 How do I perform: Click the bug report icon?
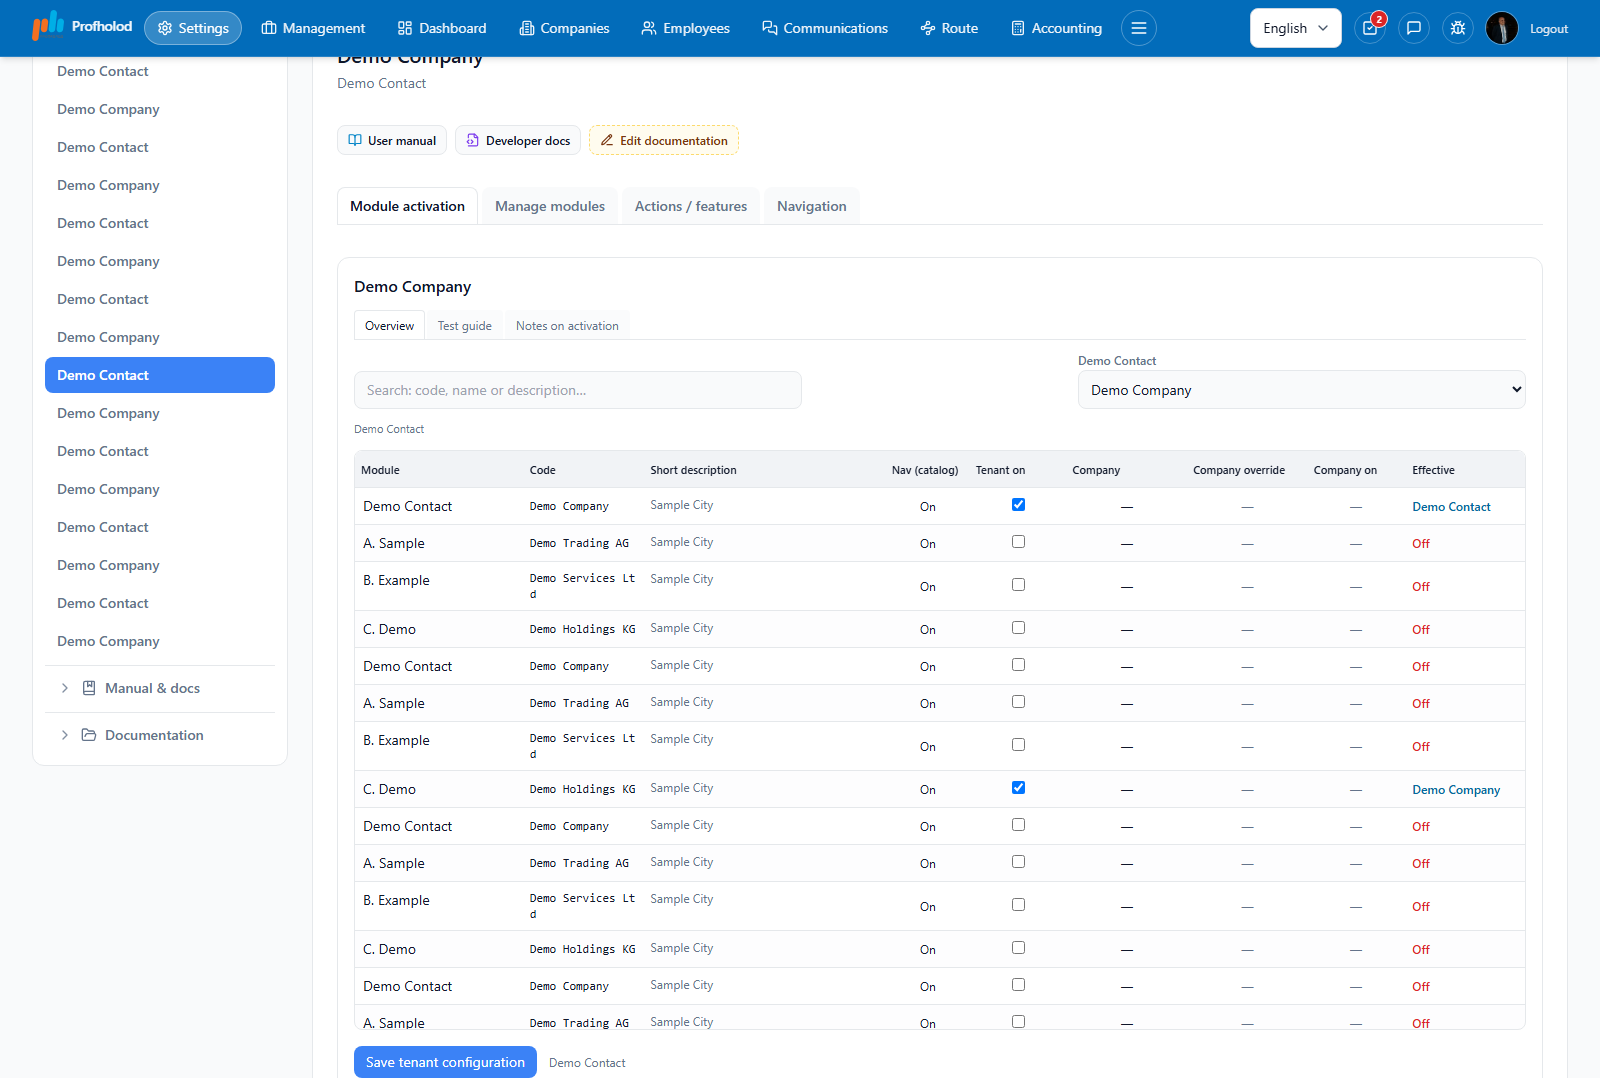tap(1458, 28)
